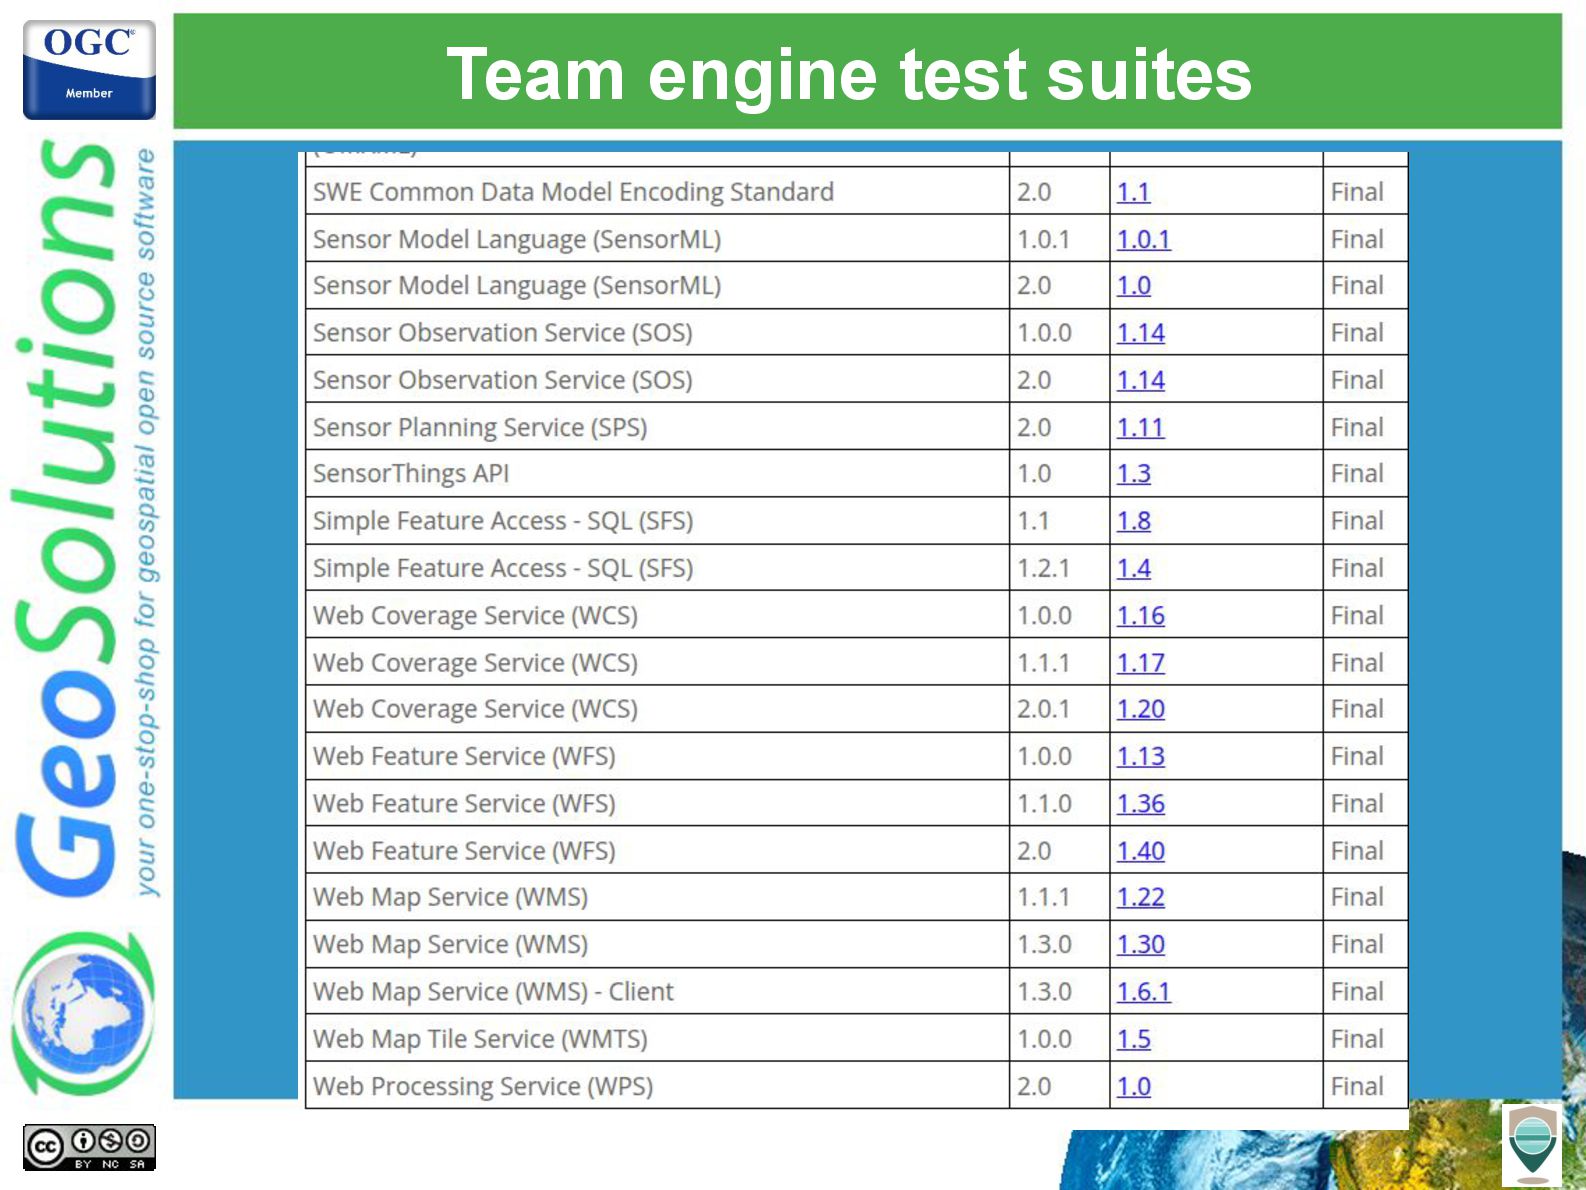Click version cell '1.2.1' for SFS

[1043, 568]
